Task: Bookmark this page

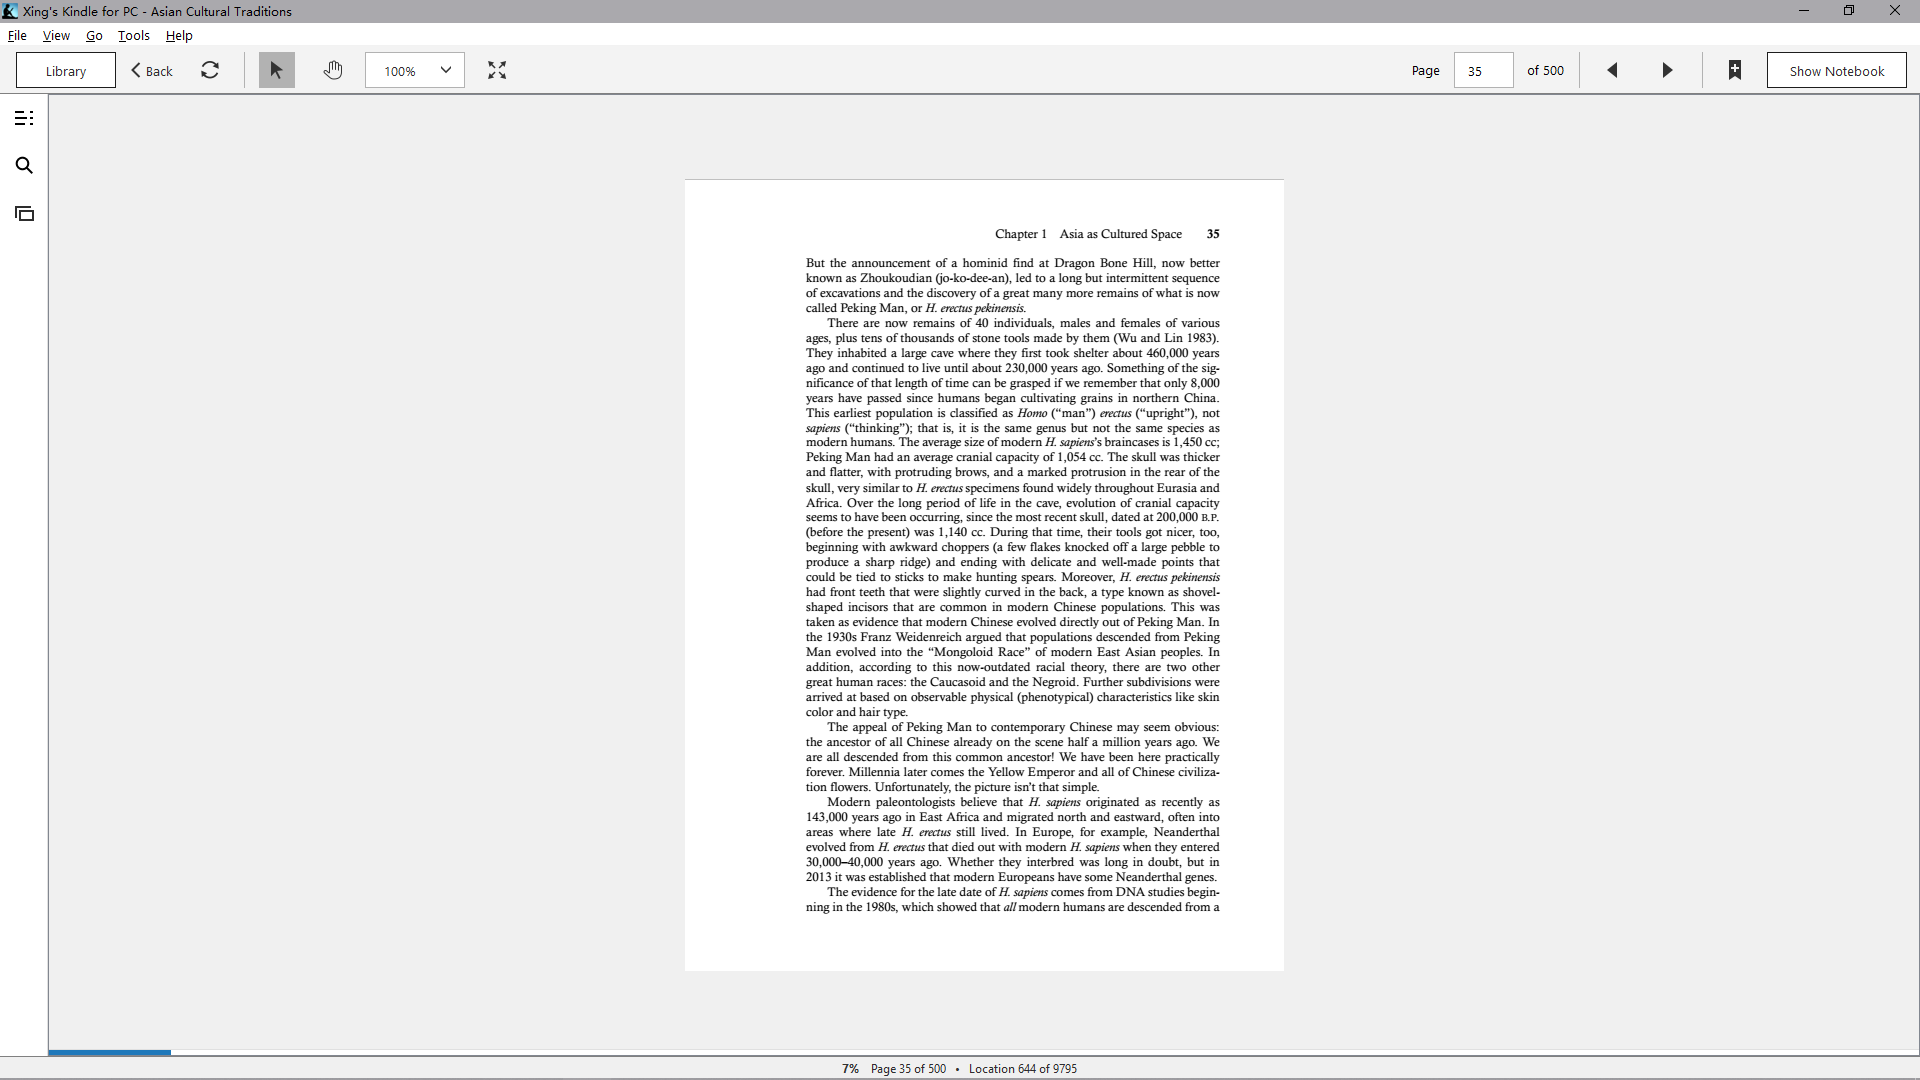Action: tap(1735, 70)
